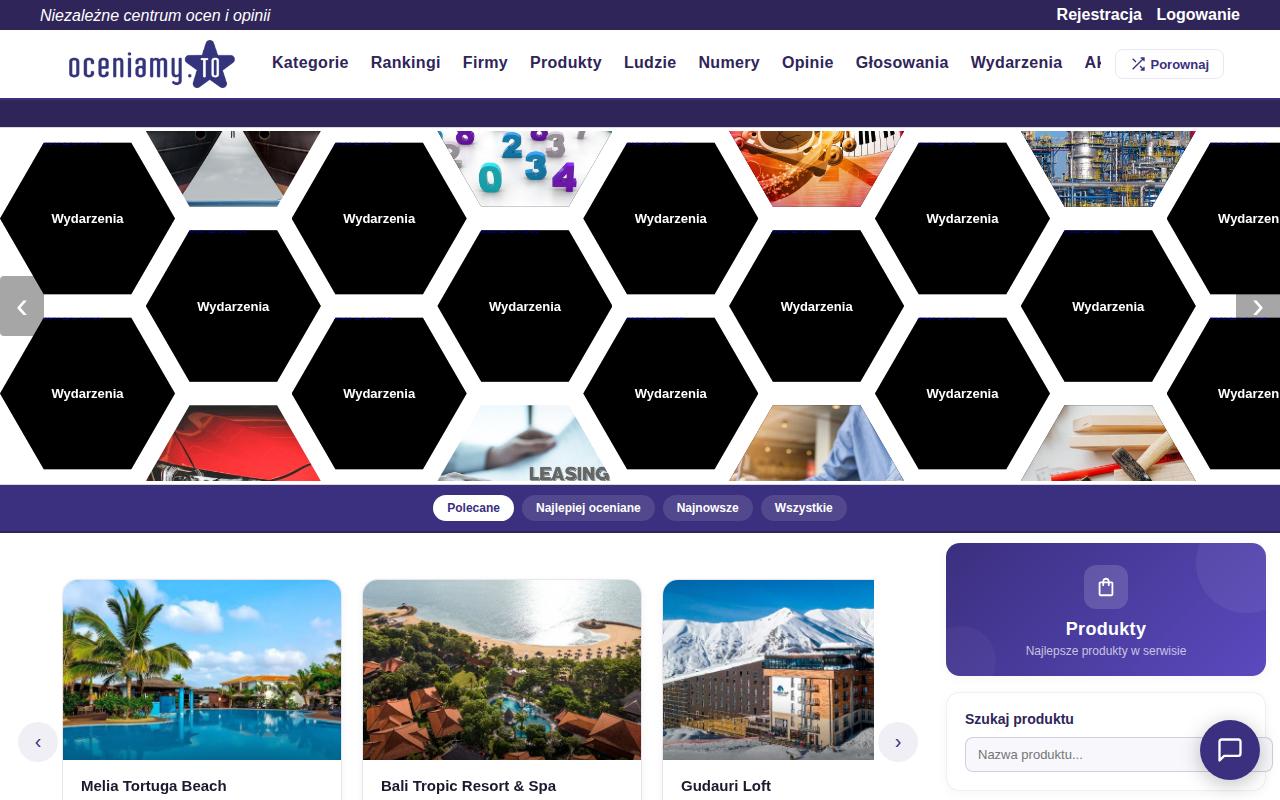Choose the Wszystkie filter pill
Image resolution: width=1280 pixels, height=800 pixels.
click(803, 508)
